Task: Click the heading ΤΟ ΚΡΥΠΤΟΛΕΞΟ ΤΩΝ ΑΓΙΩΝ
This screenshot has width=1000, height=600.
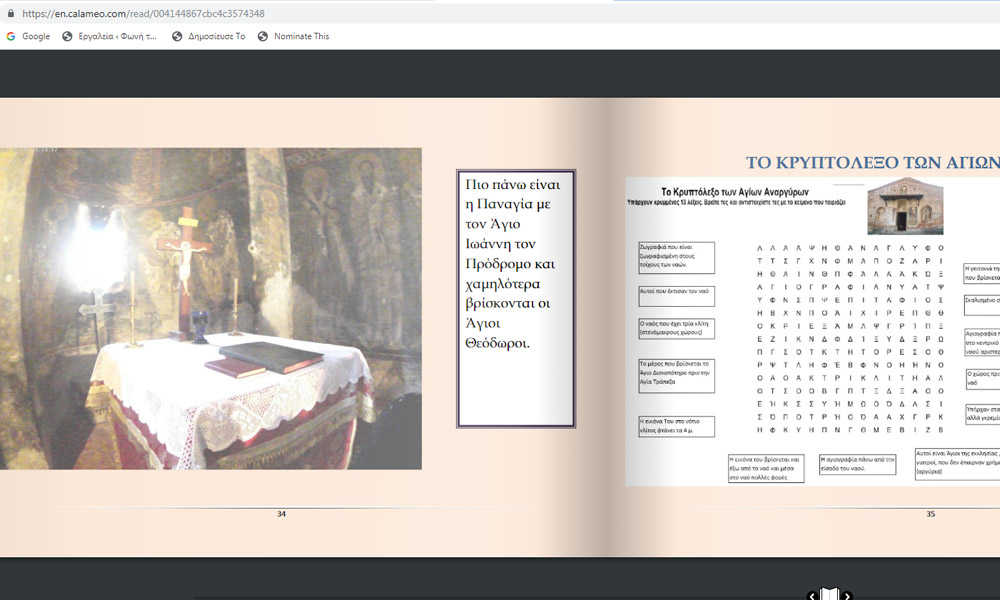Action: (872, 163)
